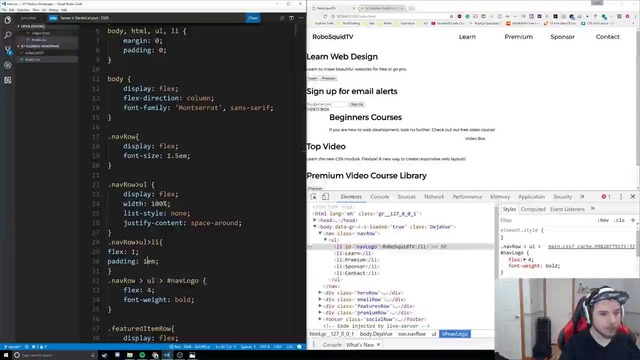Screen dimensions: 640x360
Task: Click the Contact nav link on webpage
Action: [607, 37]
